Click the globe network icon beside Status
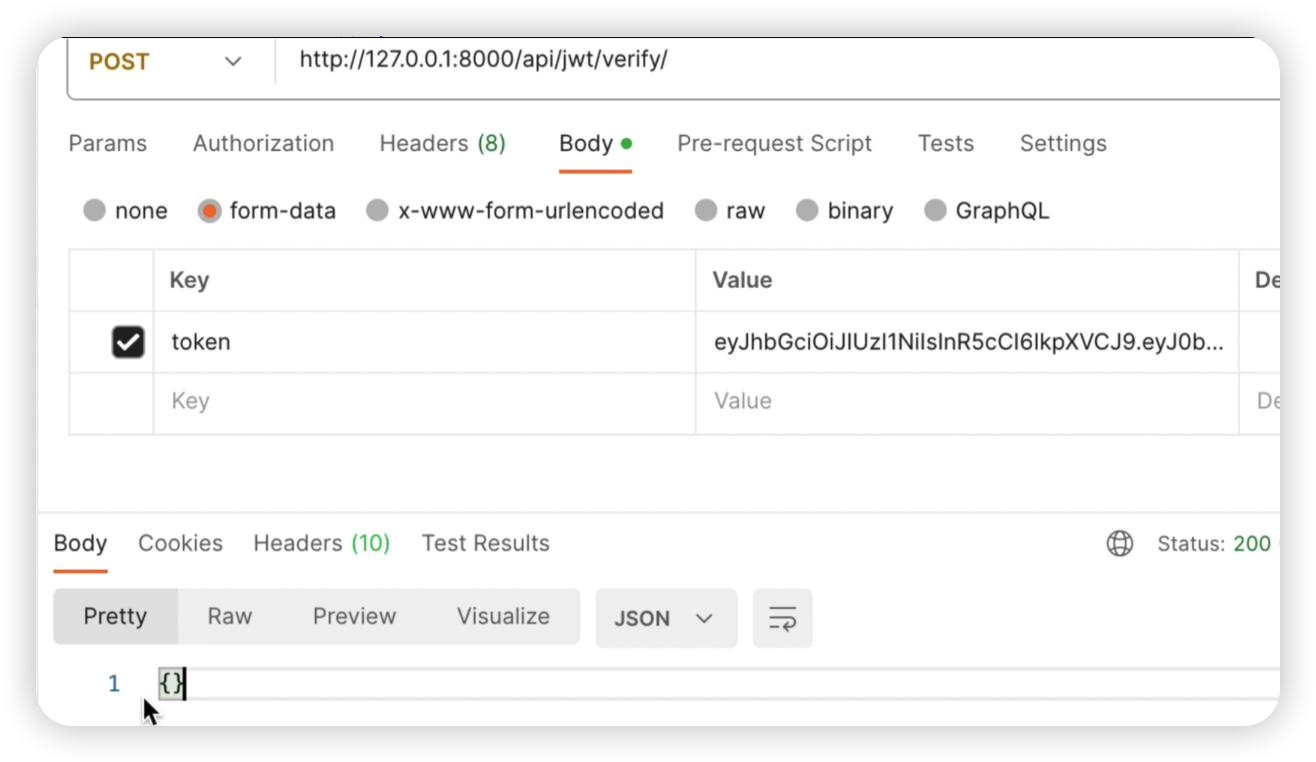Viewport: 1316px width, 762px height. tap(1119, 544)
